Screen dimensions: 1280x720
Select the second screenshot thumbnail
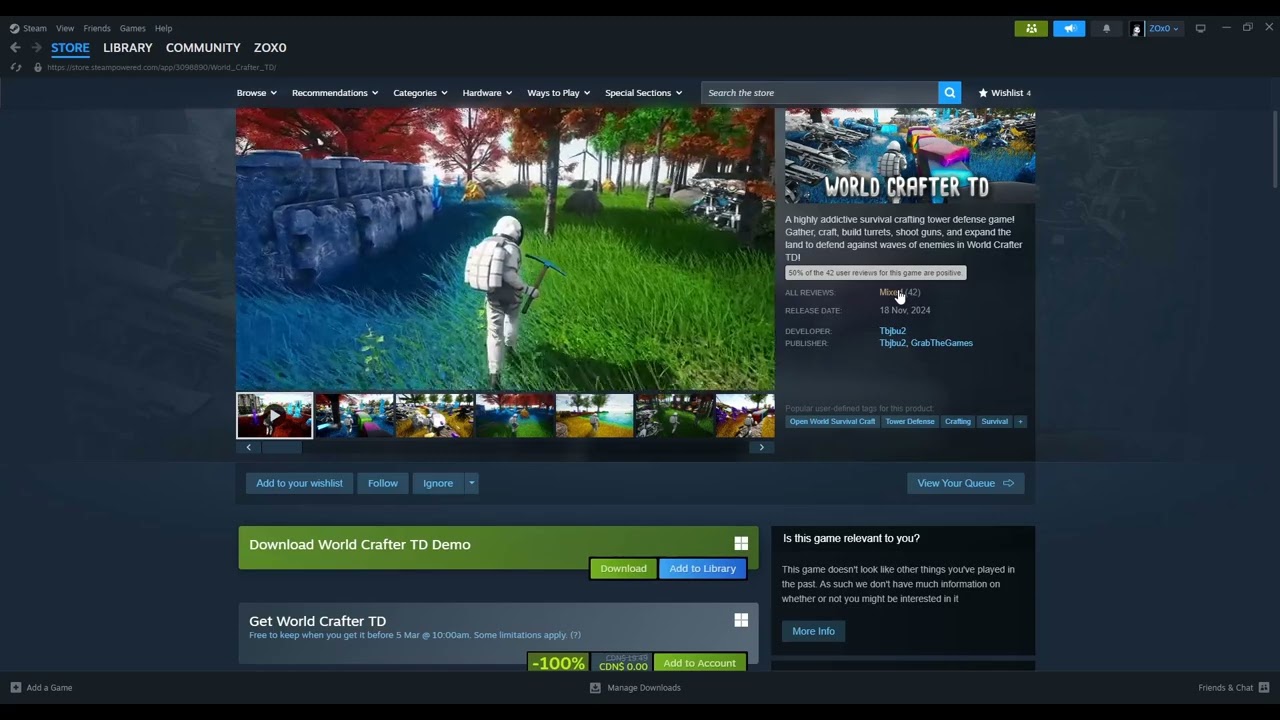pyautogui.click(x=354, y=415)
